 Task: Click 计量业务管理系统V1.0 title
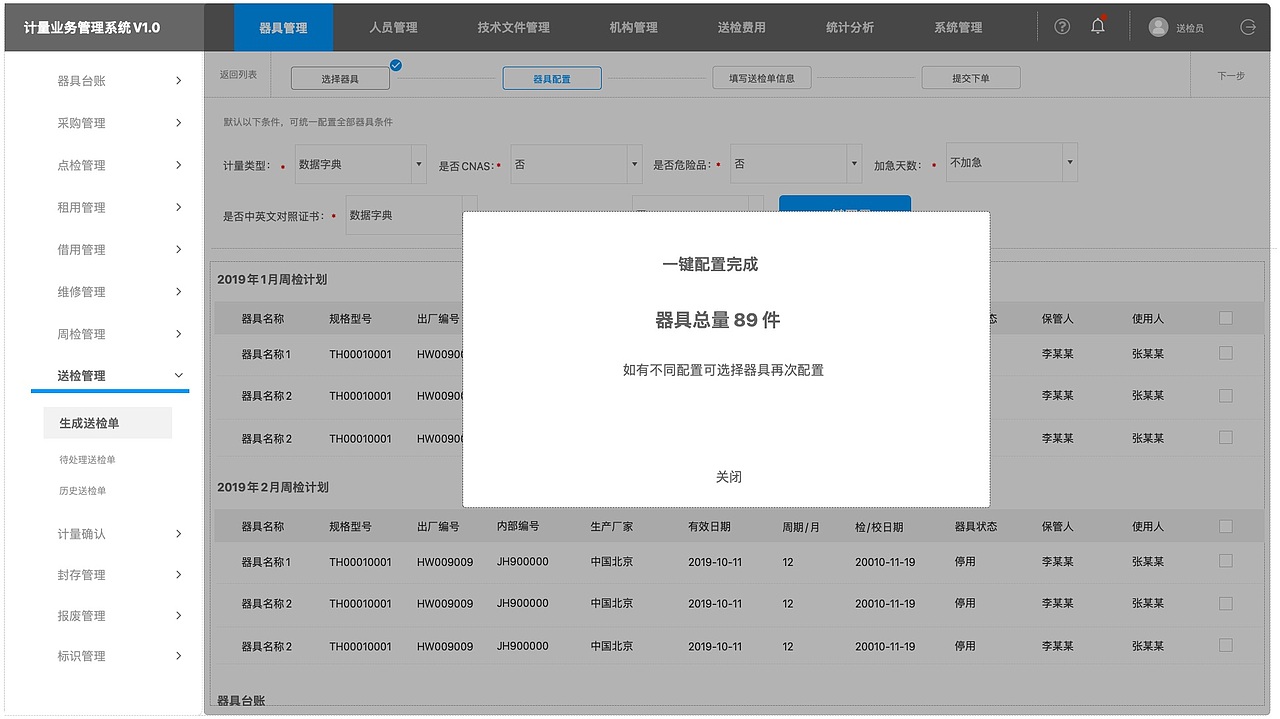(92, 27)
